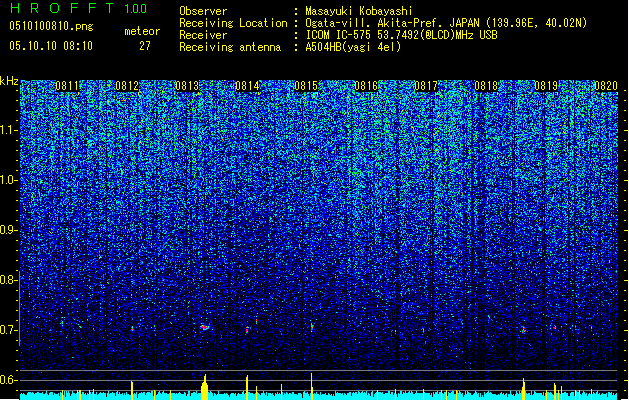The height and width of the screenshot is (400, 629).
Task: Click the antenna A504HB(yagi 4el) text
Action: (353, 47)
